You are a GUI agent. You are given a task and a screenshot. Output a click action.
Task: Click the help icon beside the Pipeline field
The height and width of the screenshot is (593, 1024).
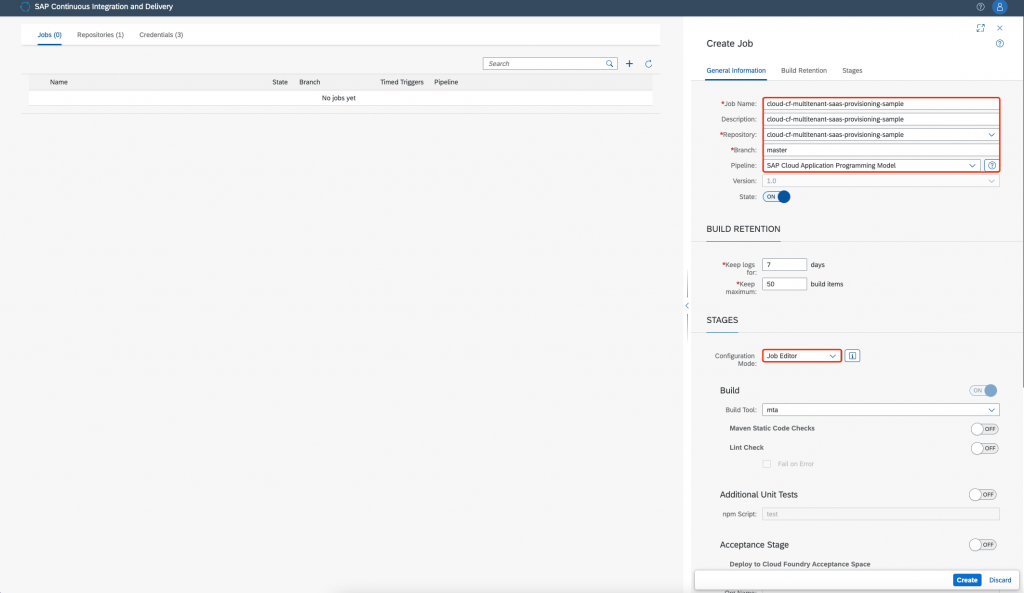click(x=992, y=165)
